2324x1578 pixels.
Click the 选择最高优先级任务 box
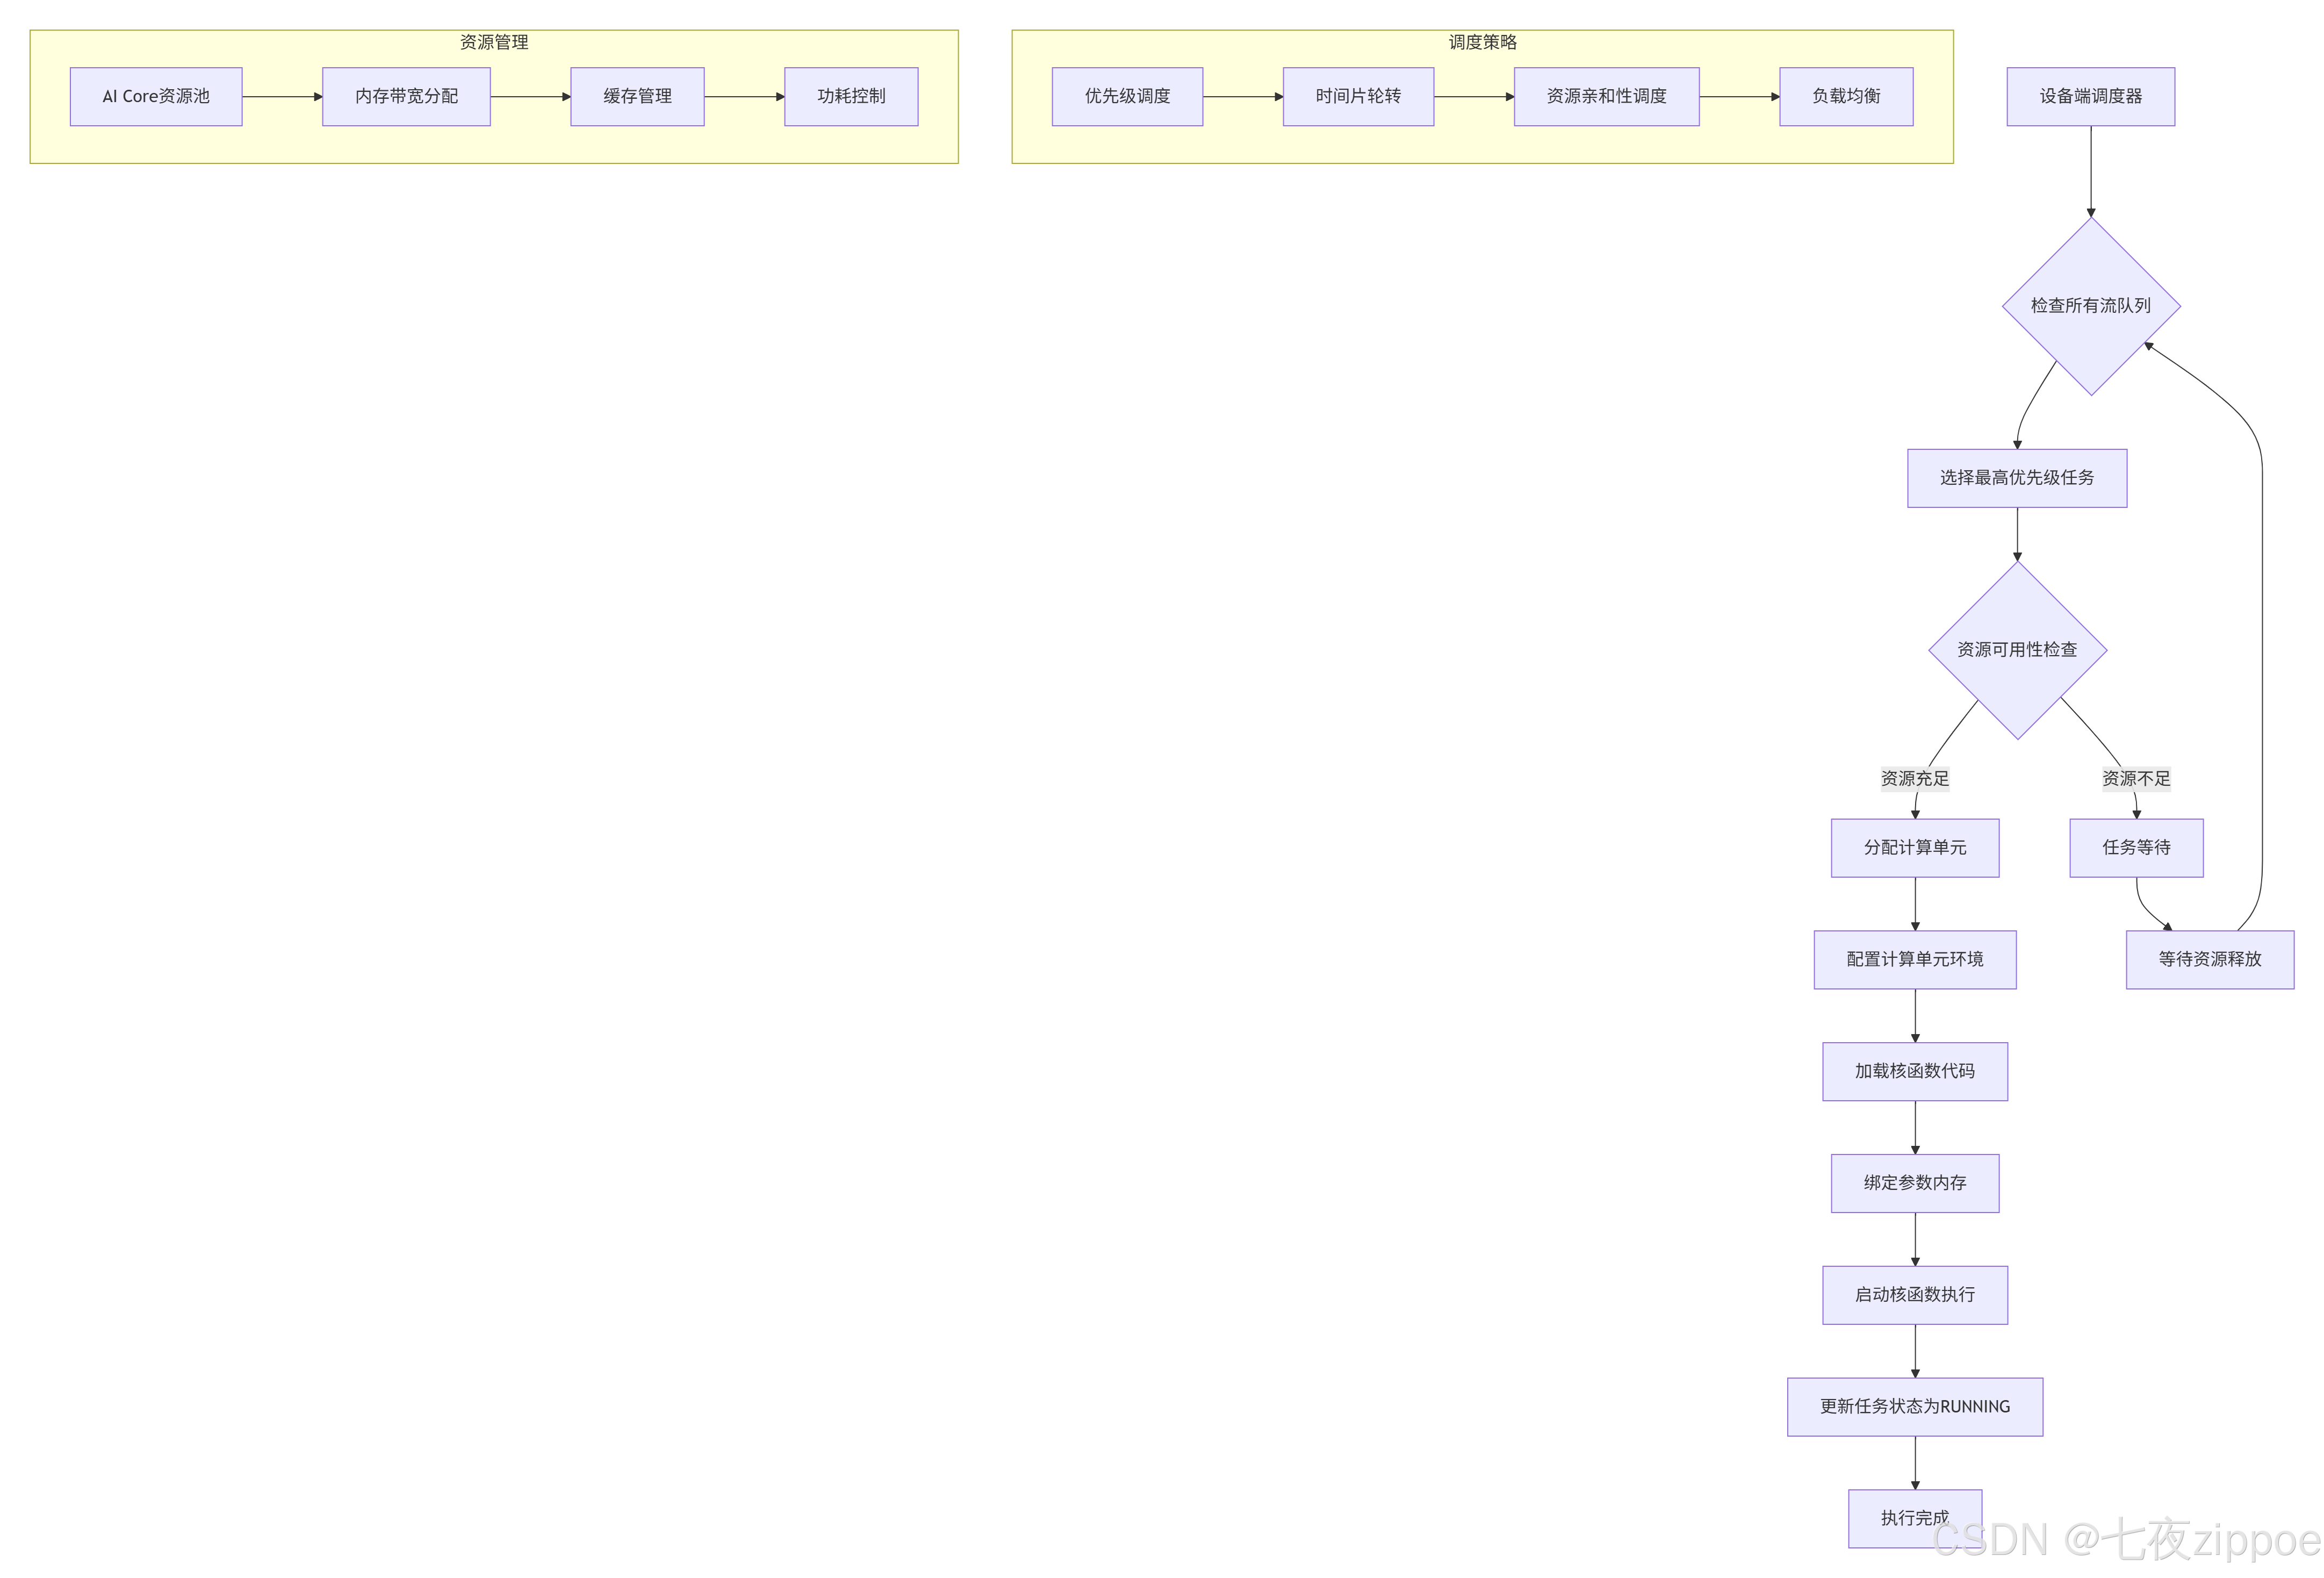click(2016, 478)
